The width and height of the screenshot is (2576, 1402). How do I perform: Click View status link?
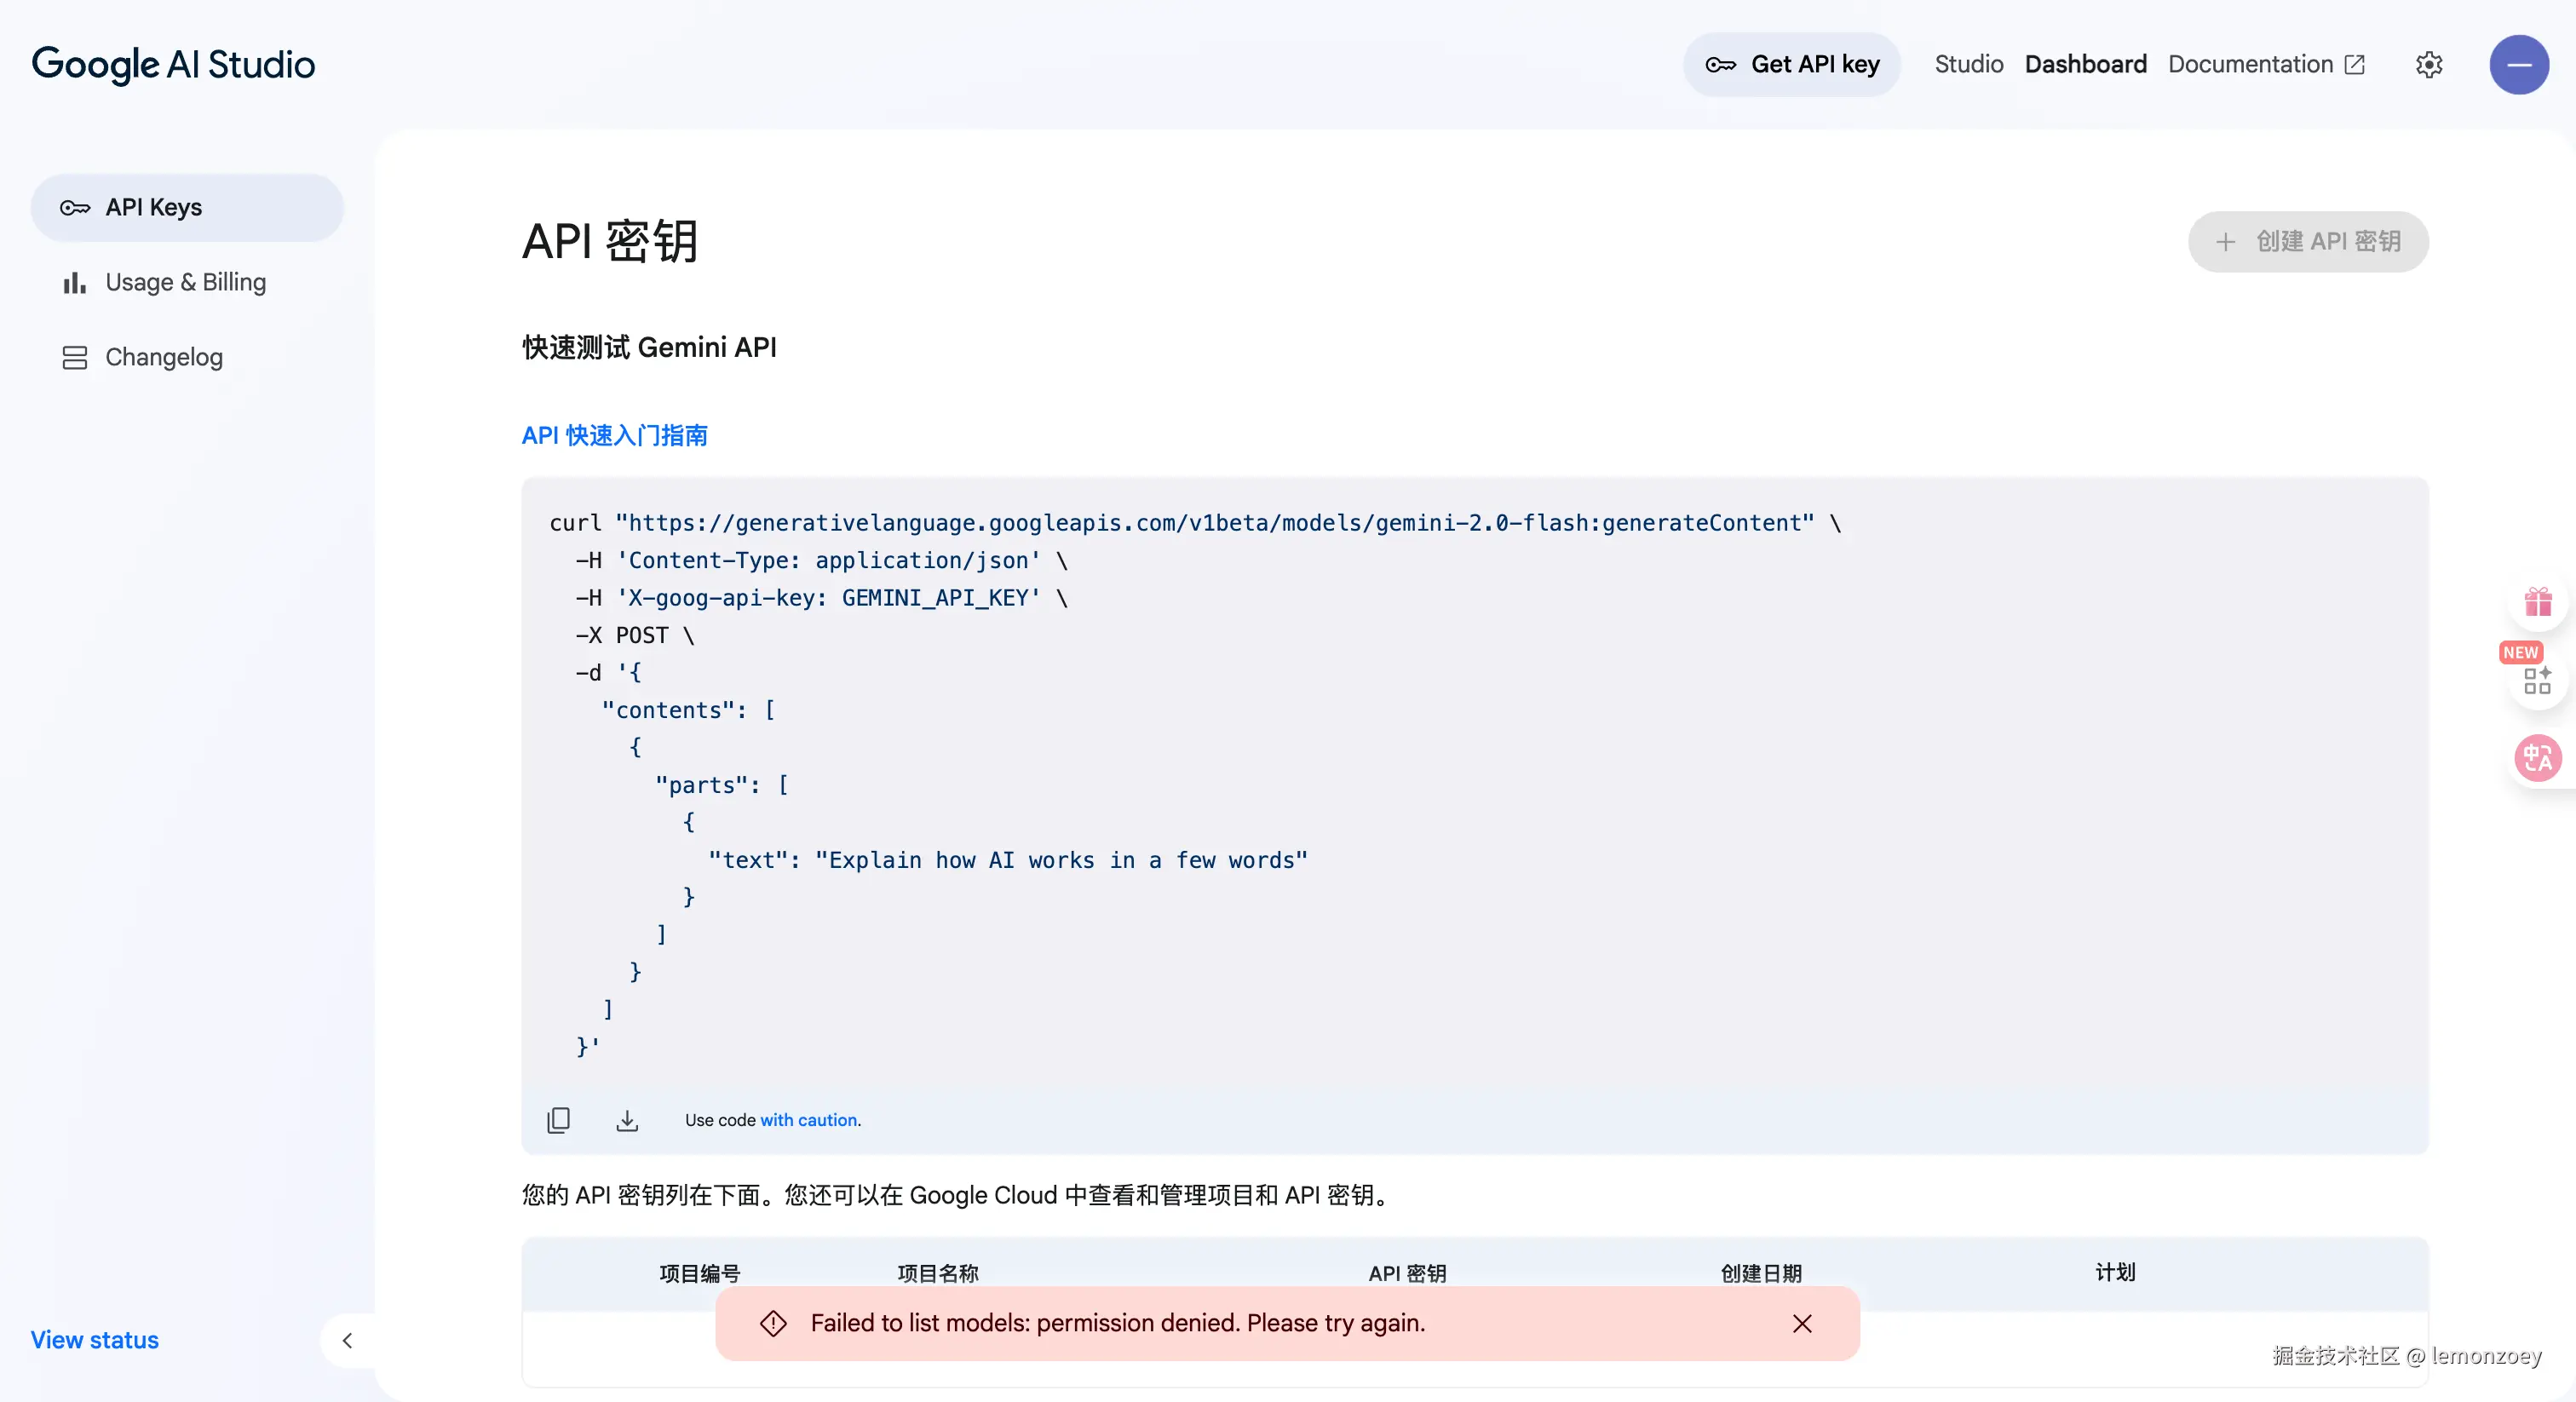94,1340
